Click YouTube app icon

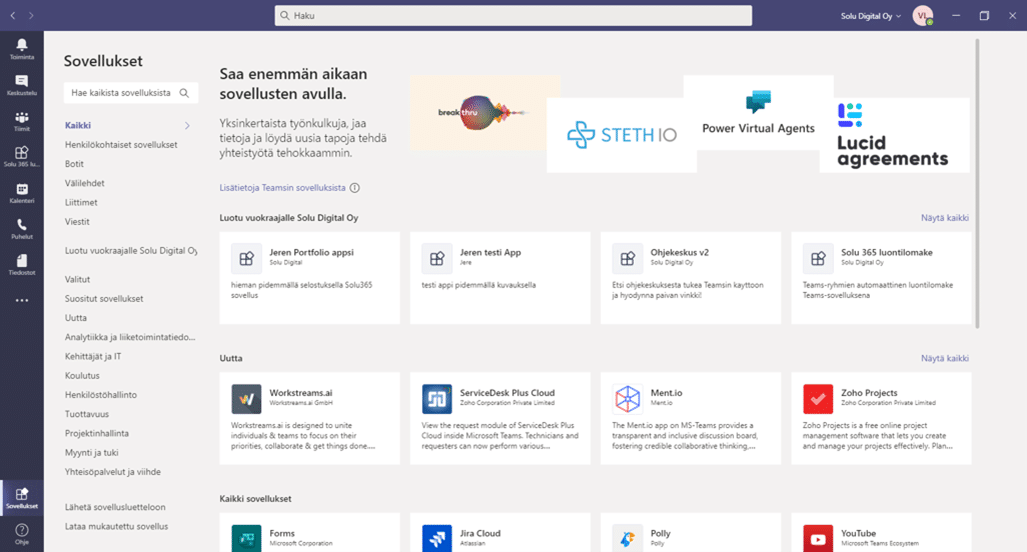818,538
